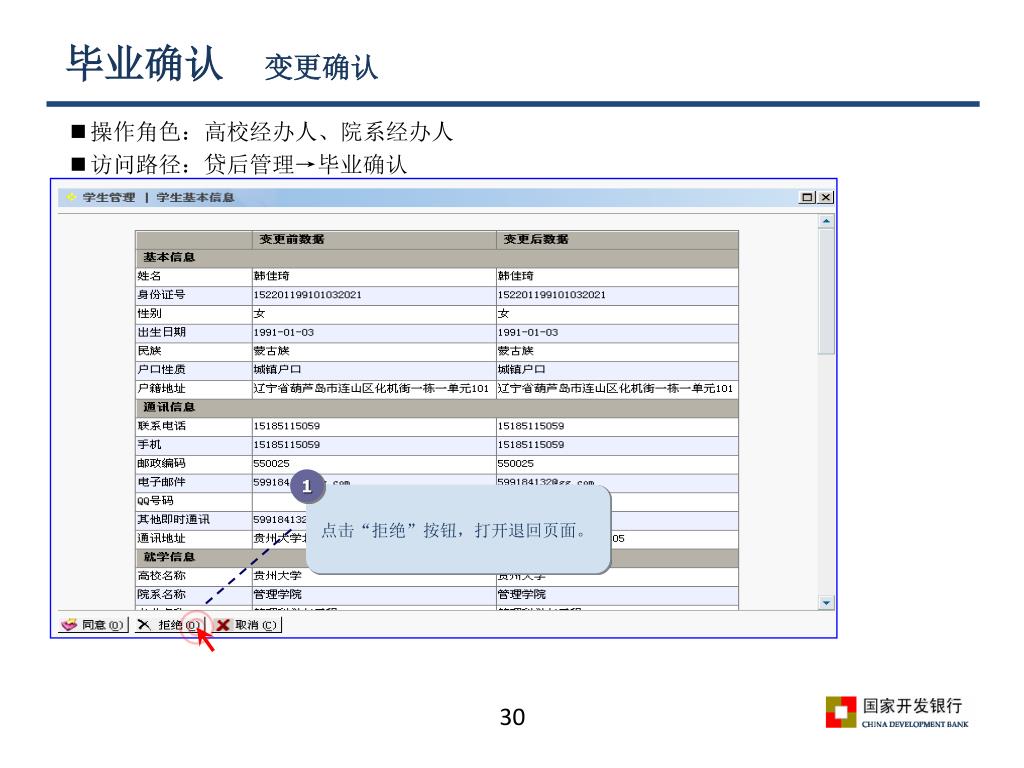
Task: Click the red X icon on 取消
Action: (223, 625)
